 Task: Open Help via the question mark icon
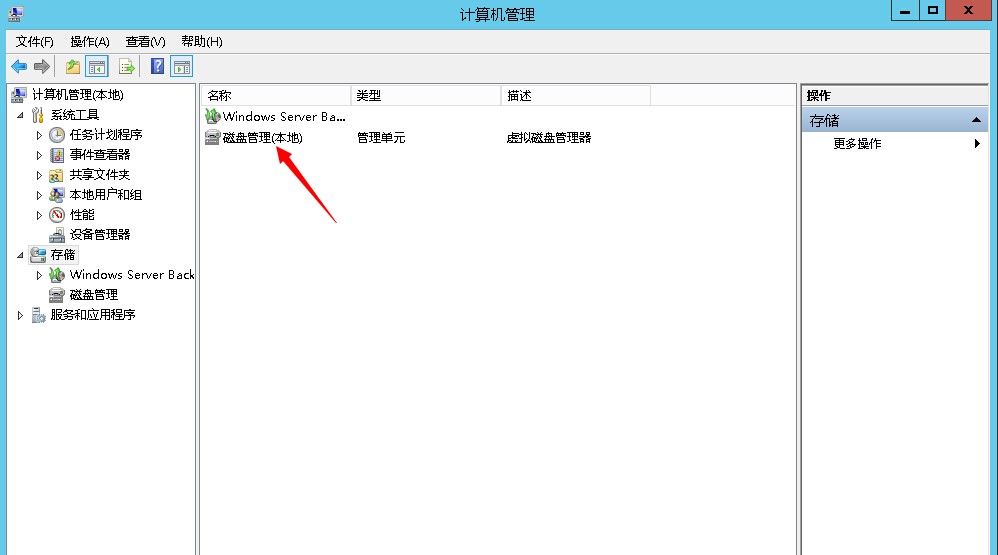point(157,67)
